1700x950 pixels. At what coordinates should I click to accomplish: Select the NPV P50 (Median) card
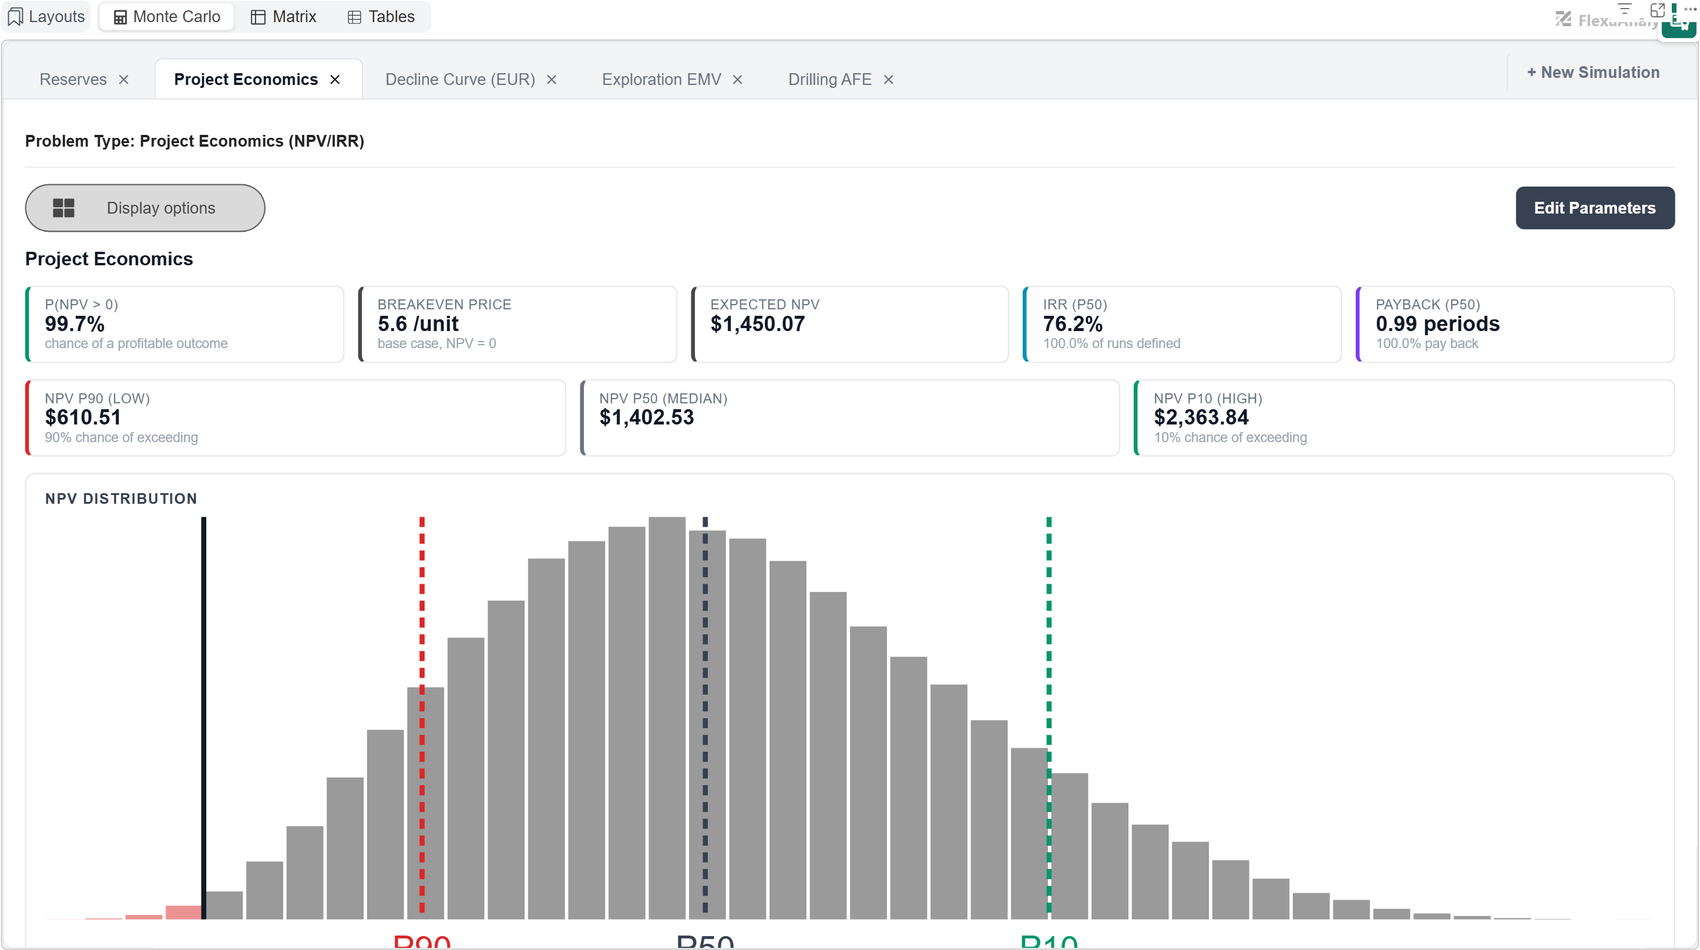[850, 418]
